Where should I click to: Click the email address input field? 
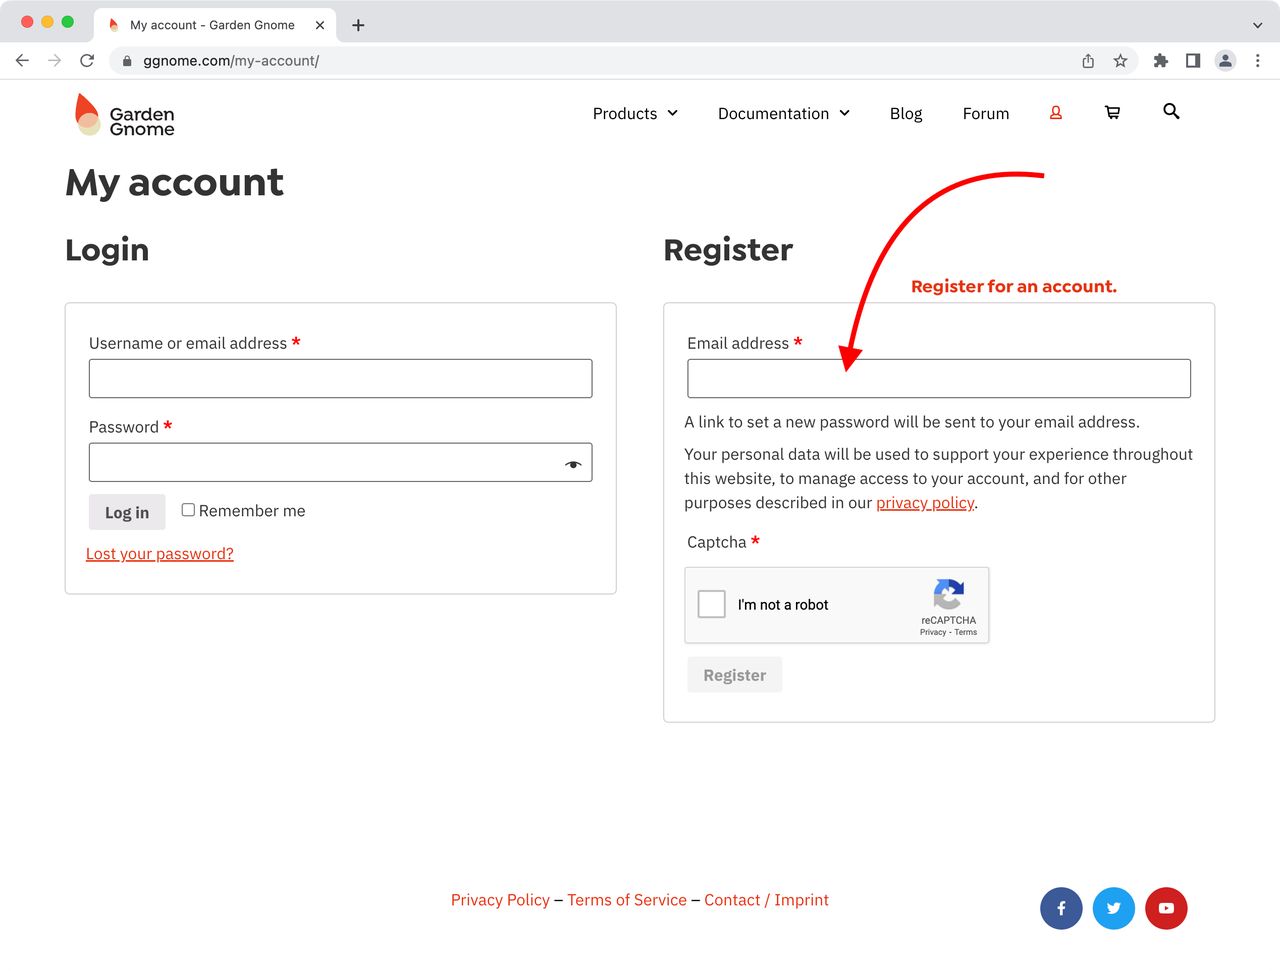tap(938, 378)
